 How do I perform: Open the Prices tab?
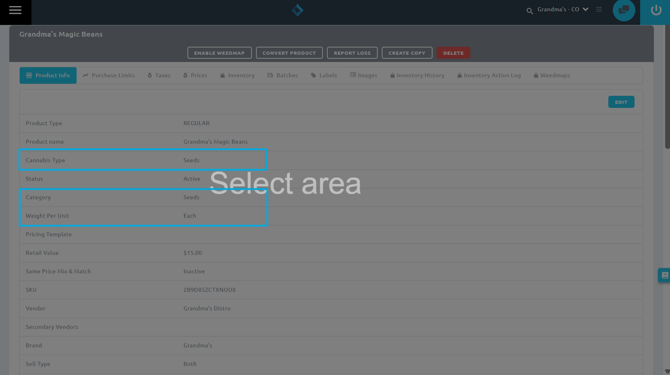[x=195, y=75]
